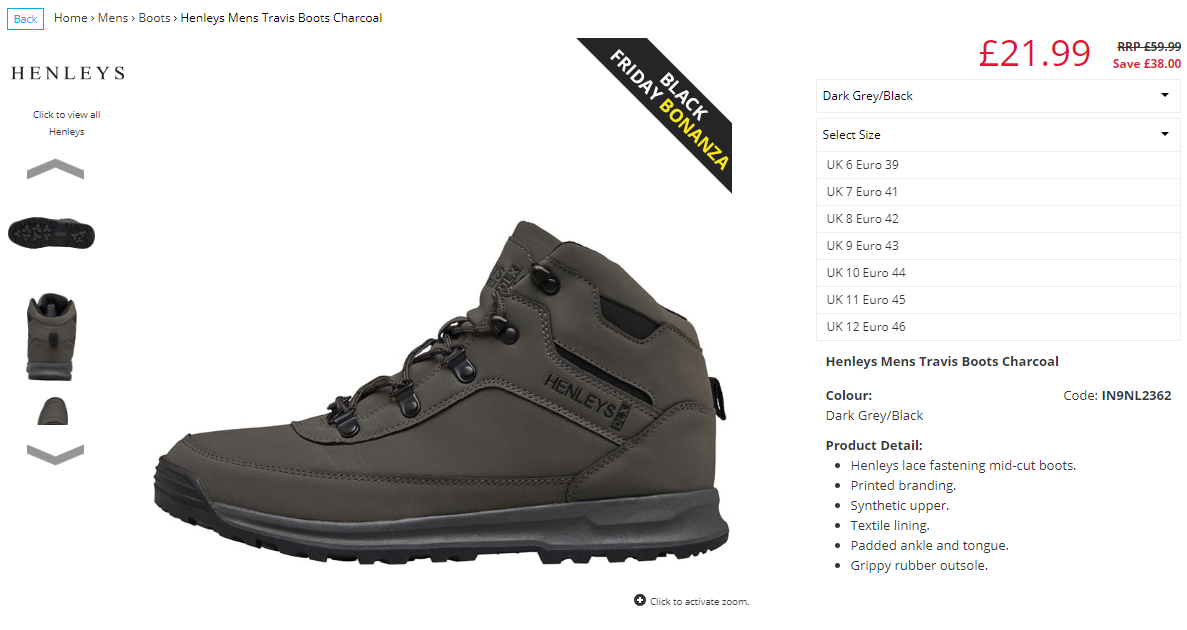1187x630 pixels.
Task: Collapse the Select Size dropdown
Action: (x=998, y=135)
